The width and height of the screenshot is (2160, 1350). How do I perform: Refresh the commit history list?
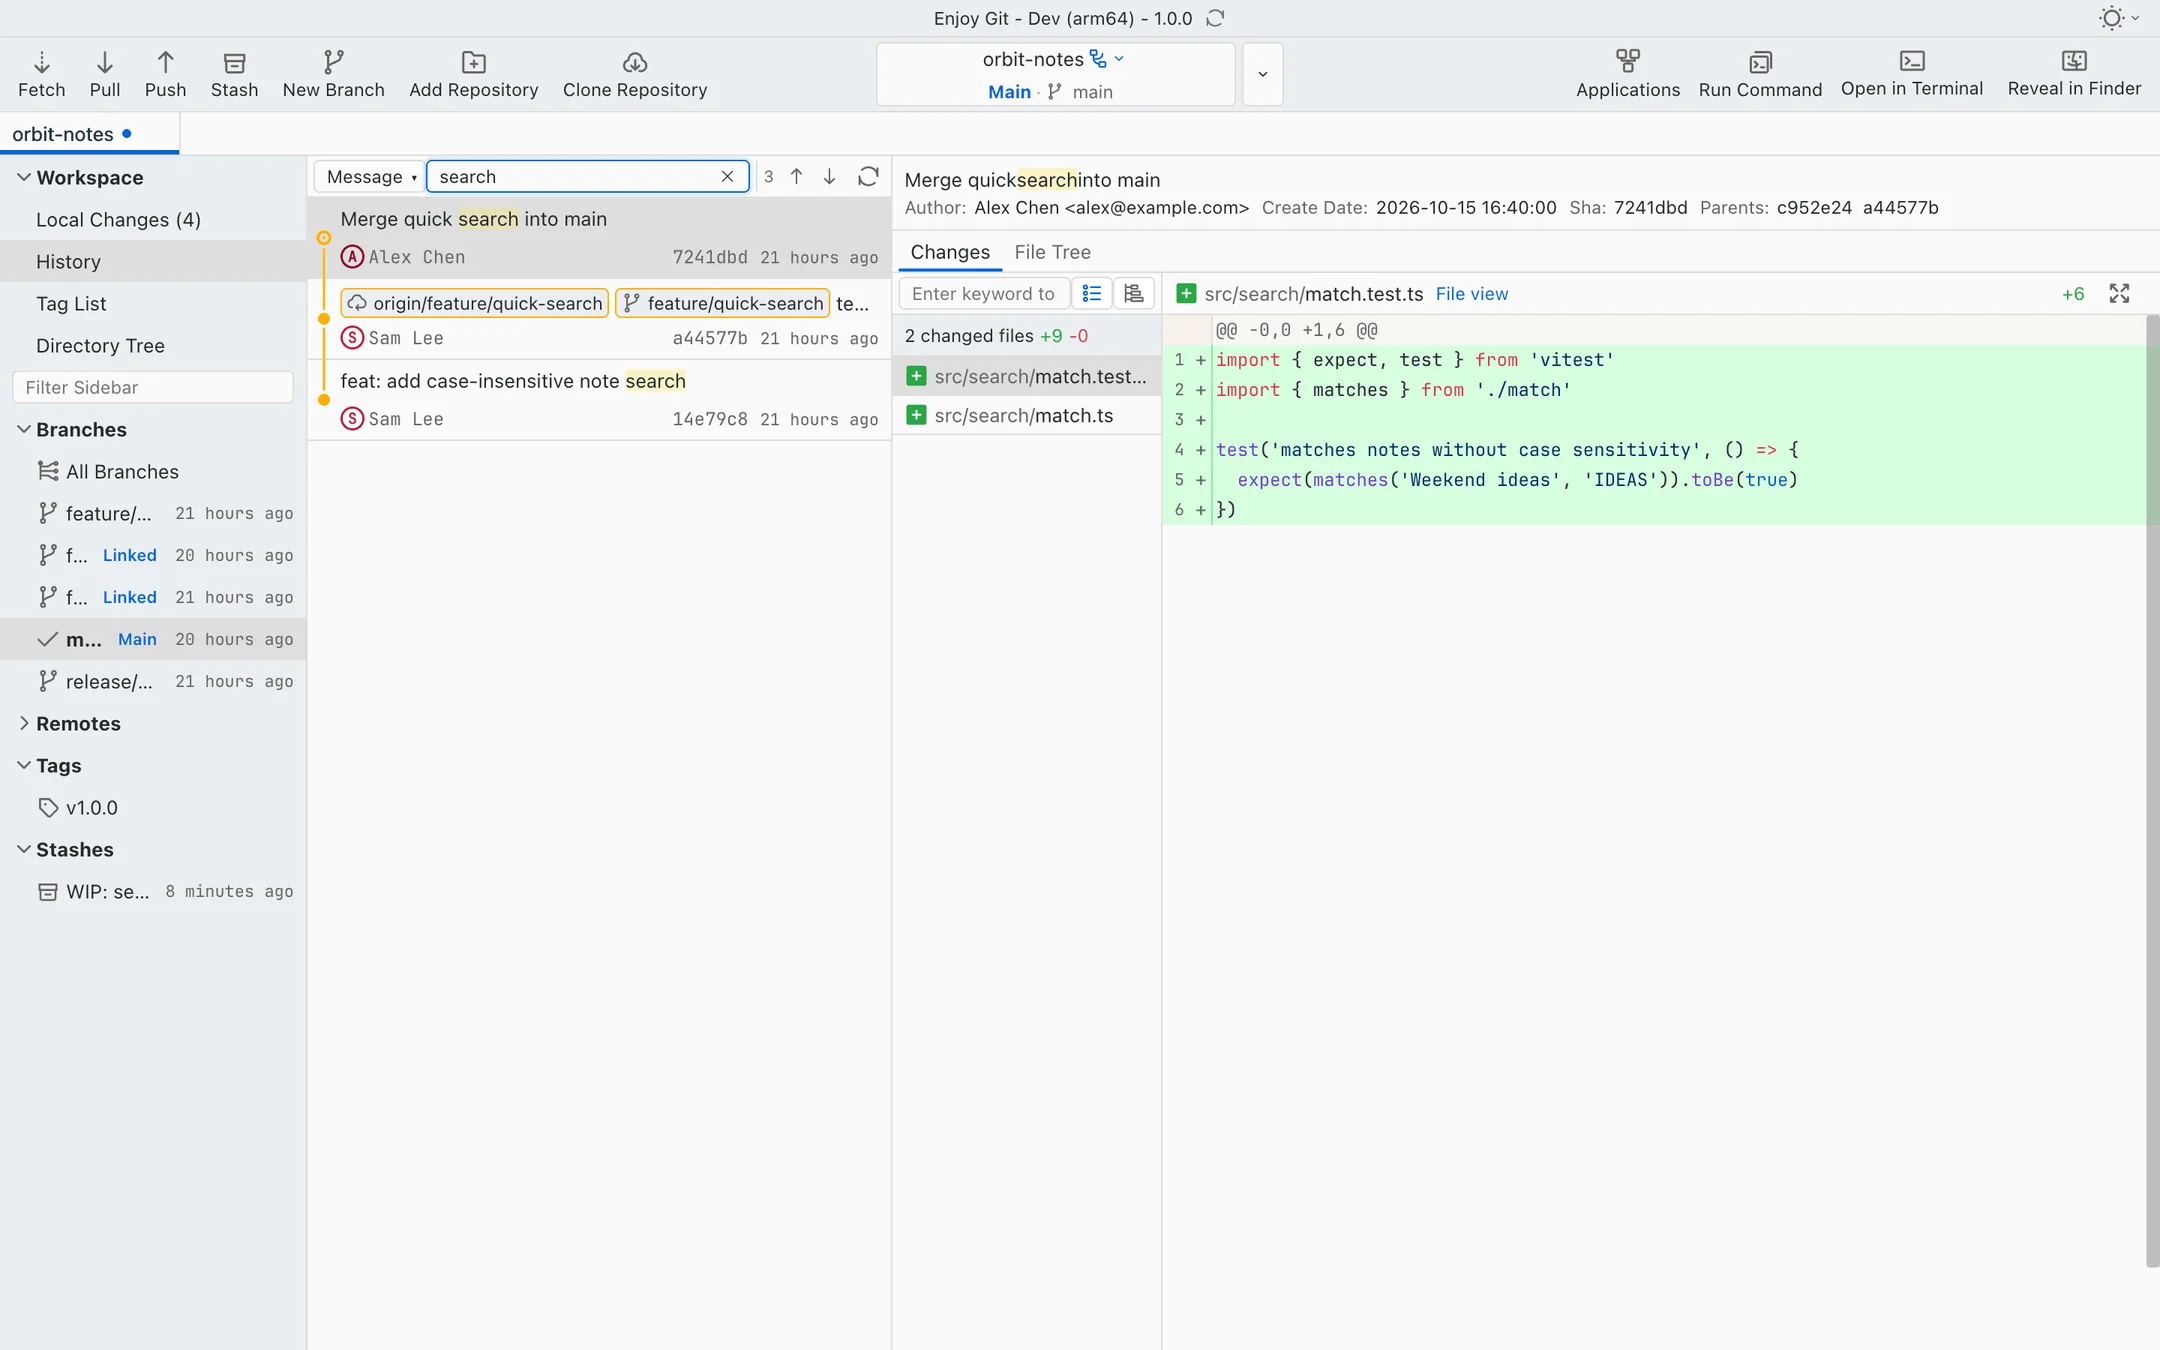(868, 176)
